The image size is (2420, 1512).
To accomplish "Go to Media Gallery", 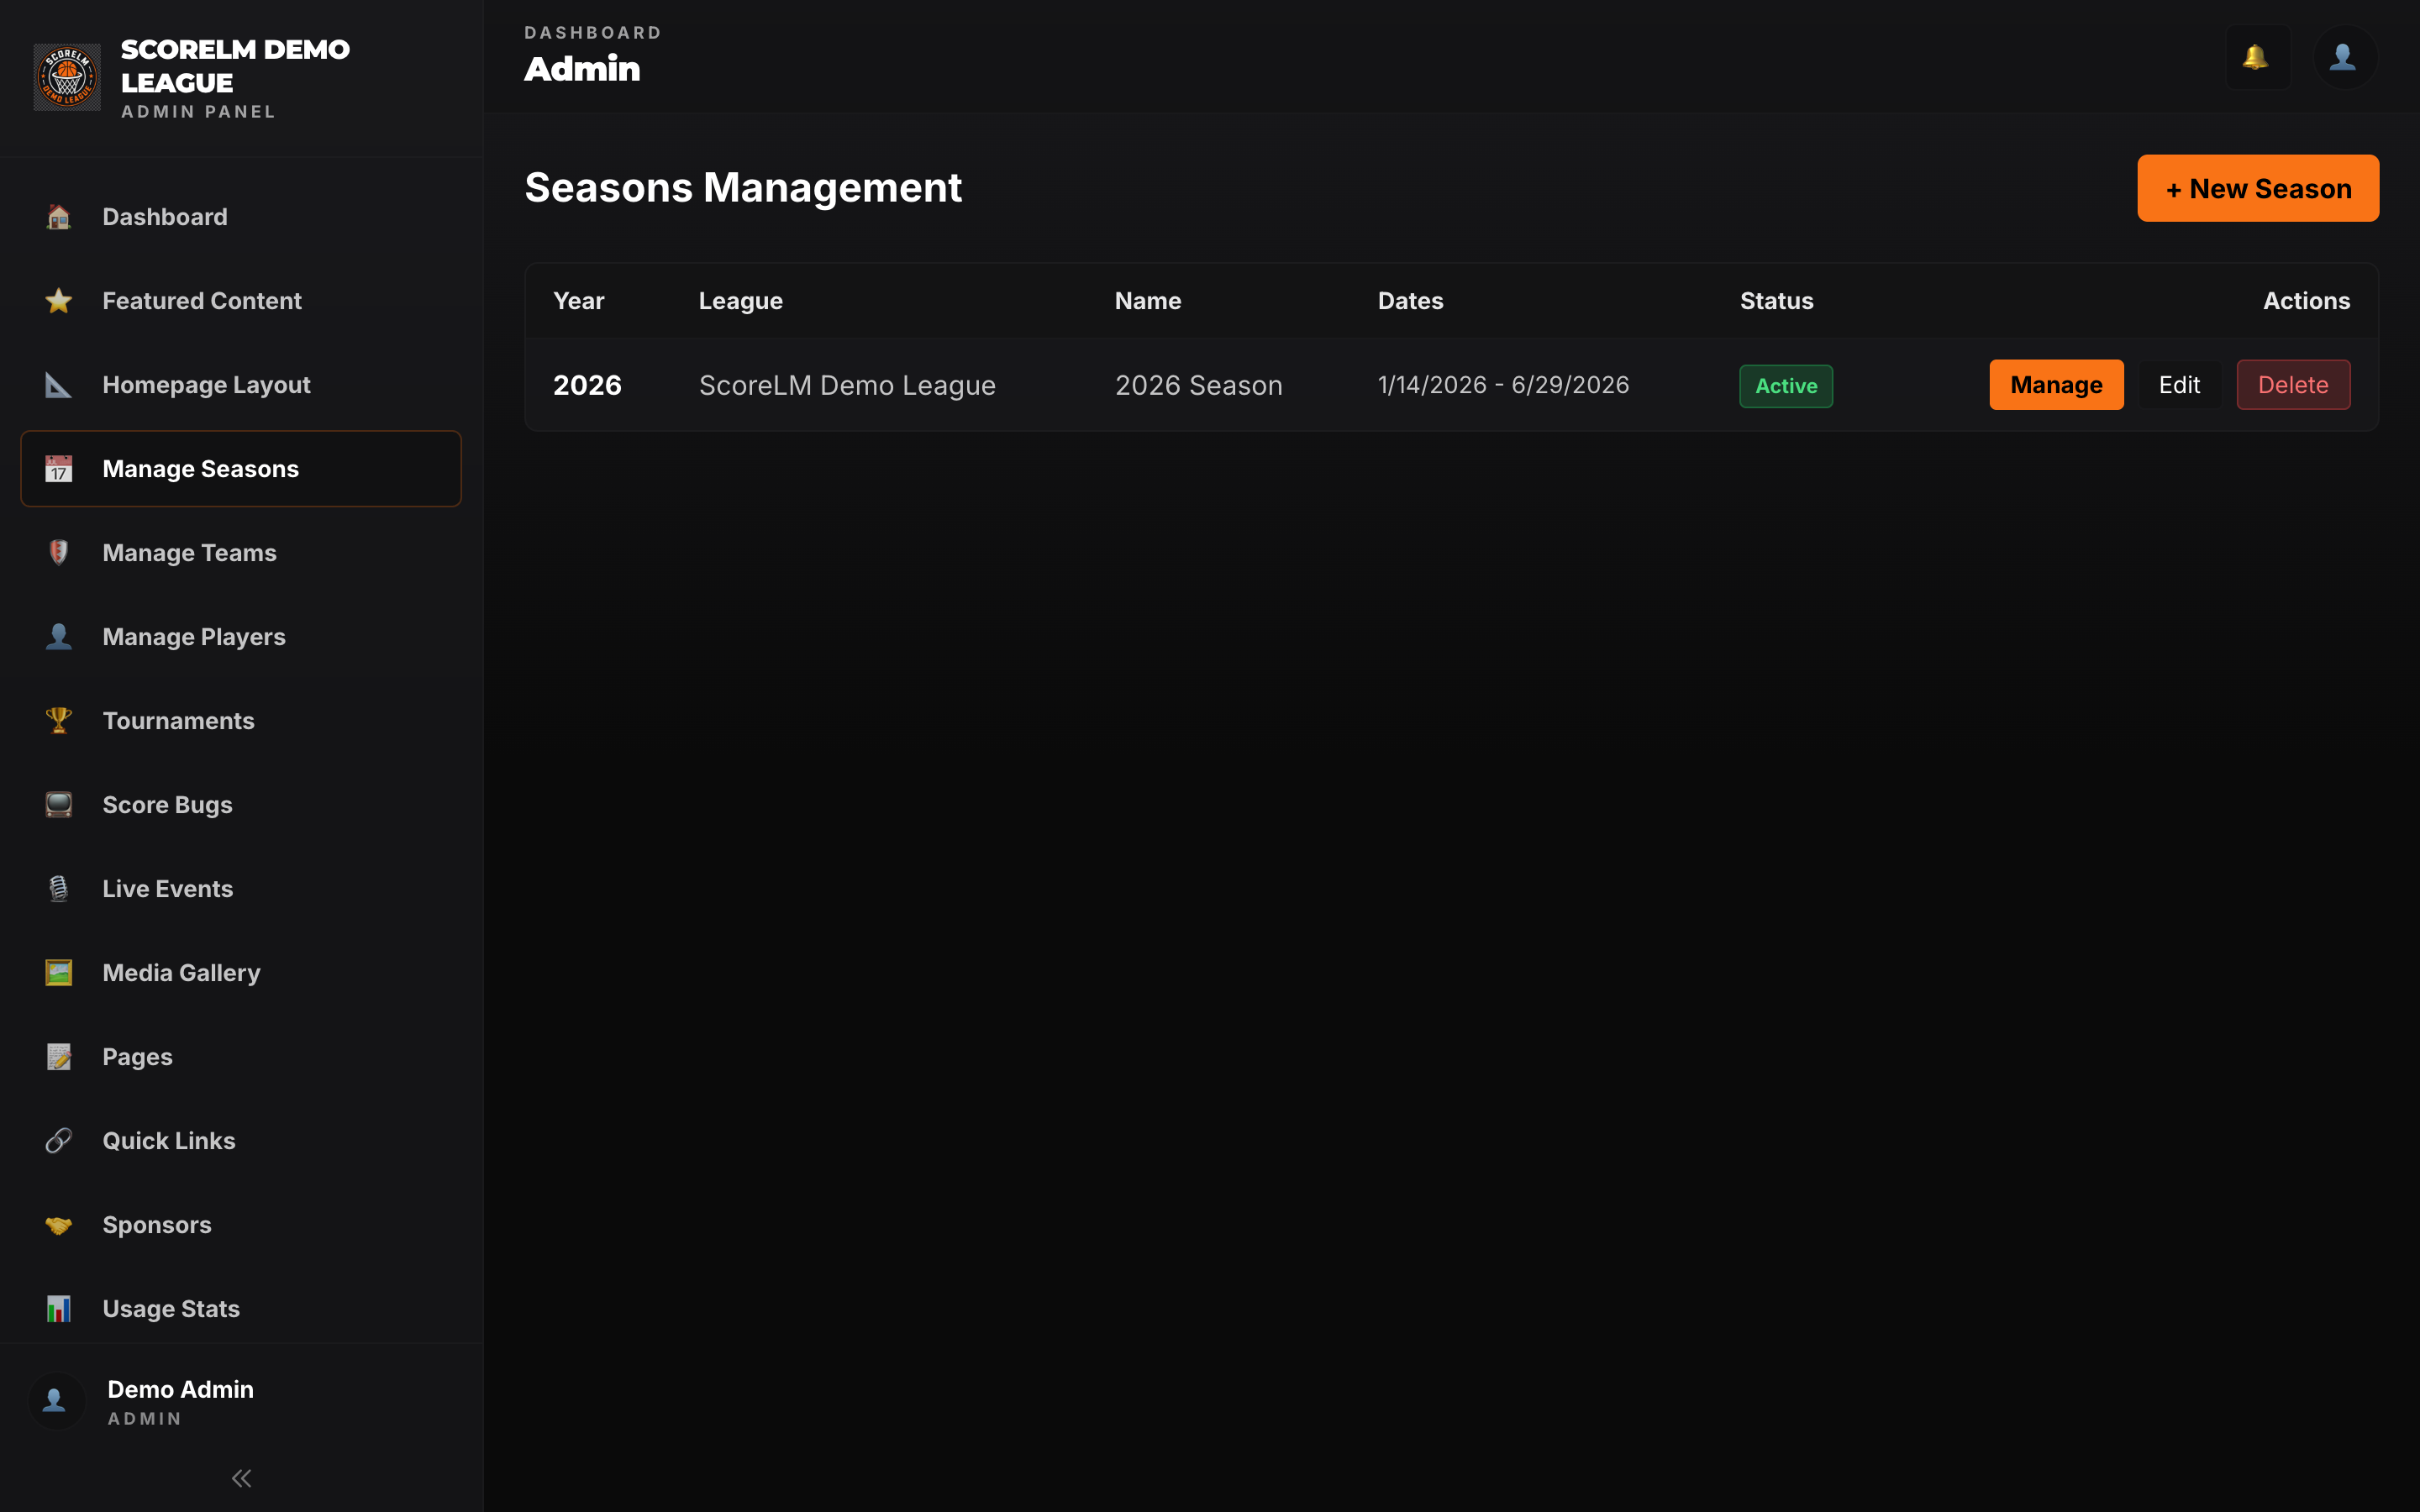I will pyautogui.click(x=241, y=973).
